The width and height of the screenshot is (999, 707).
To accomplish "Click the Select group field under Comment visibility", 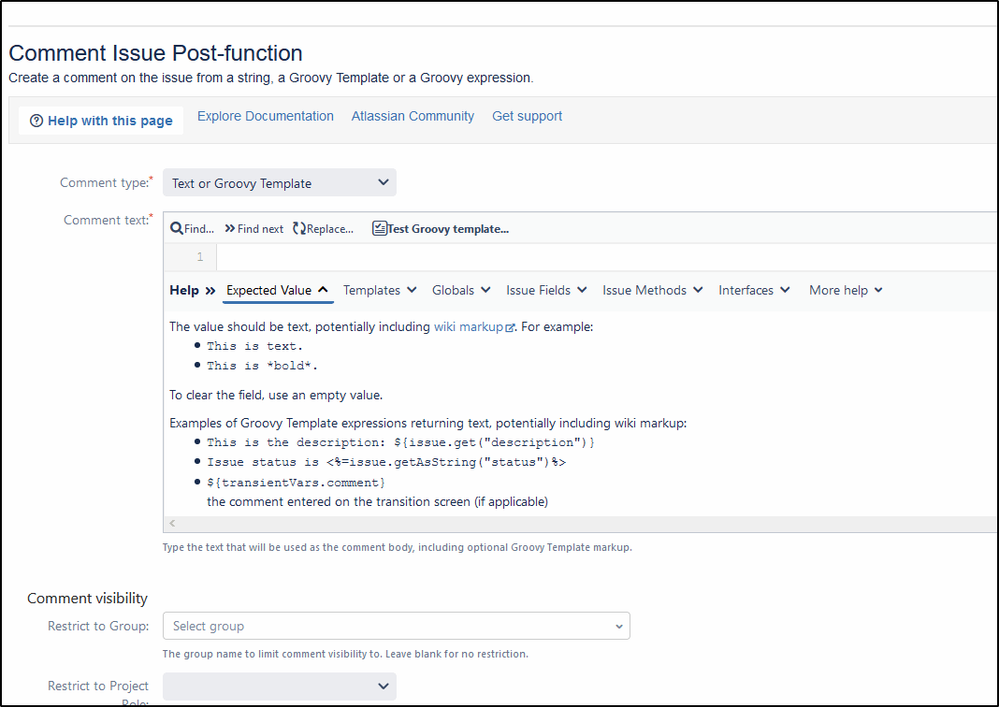I will (395, 625).
